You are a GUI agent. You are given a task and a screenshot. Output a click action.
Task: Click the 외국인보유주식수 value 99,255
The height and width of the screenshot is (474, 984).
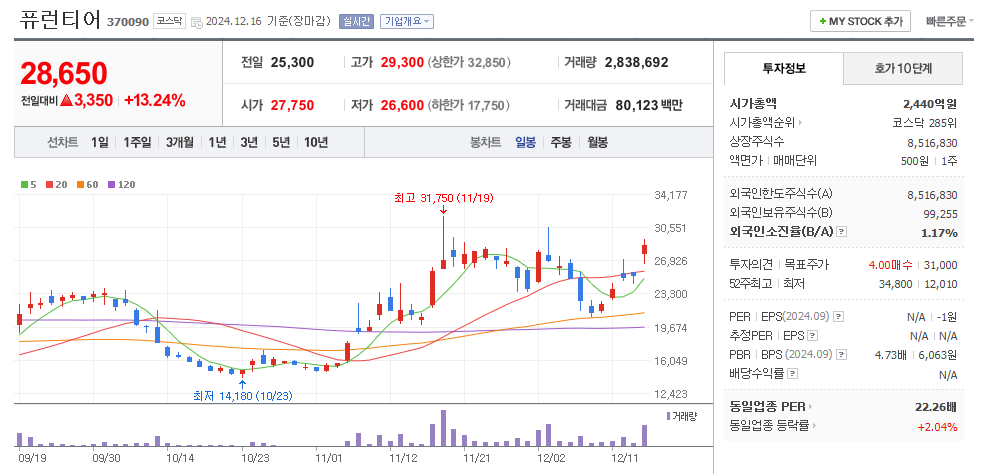(x=940, y=213)
